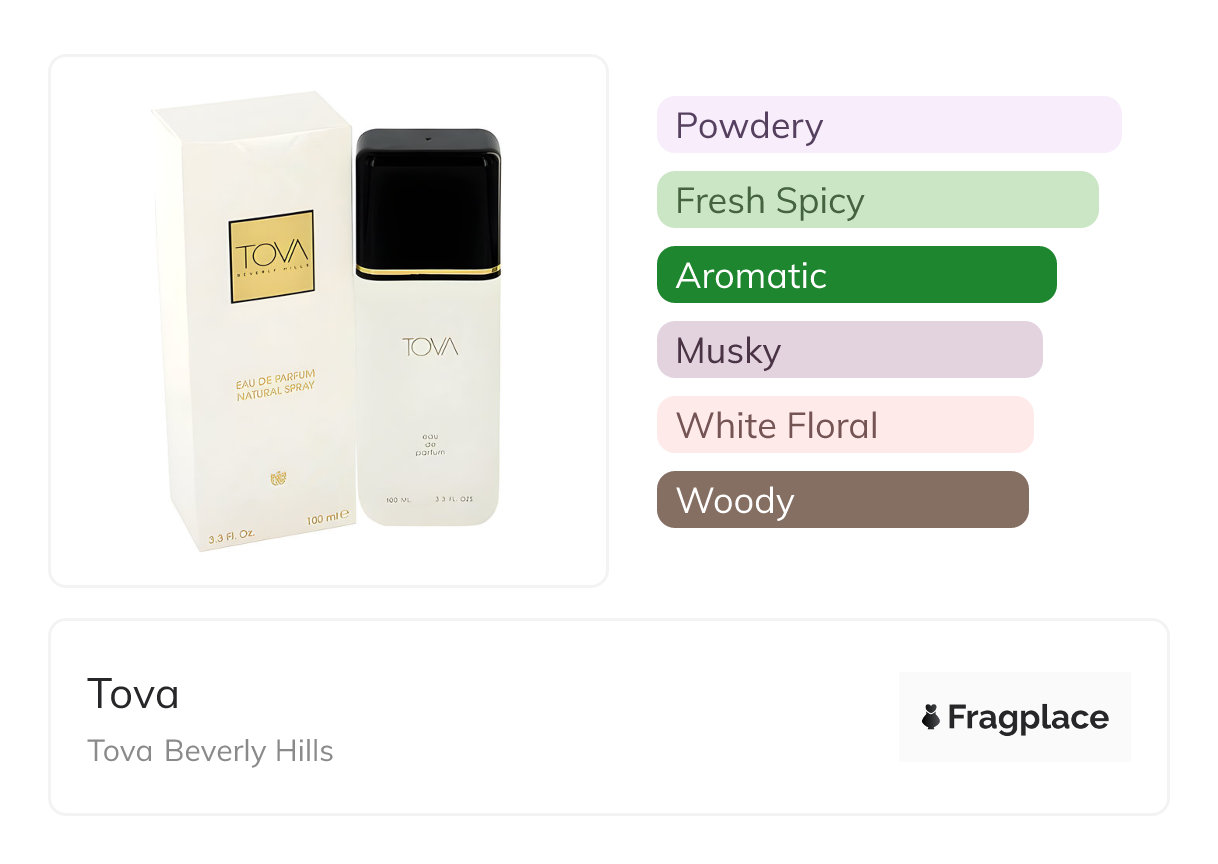Click 'eau de parfum' text on bottle

(x=430, y=443)
